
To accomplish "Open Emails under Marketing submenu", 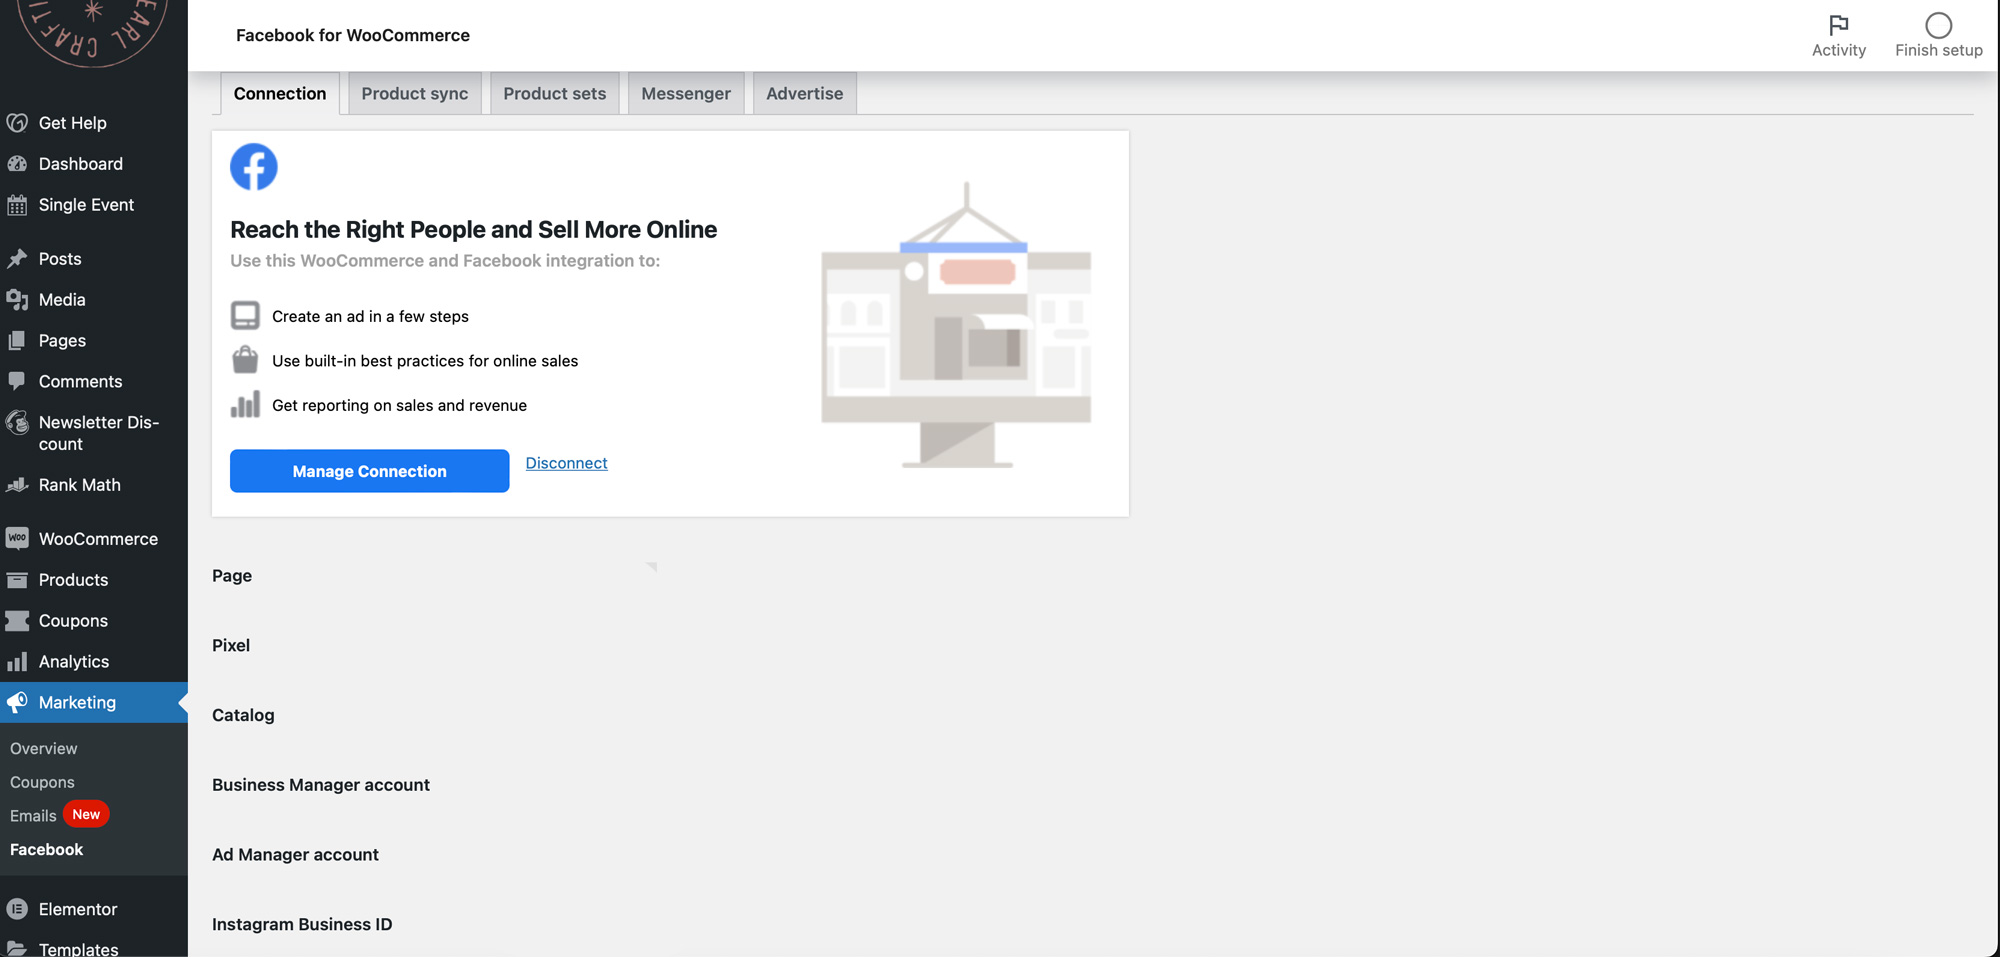I will tap(33, 816).
